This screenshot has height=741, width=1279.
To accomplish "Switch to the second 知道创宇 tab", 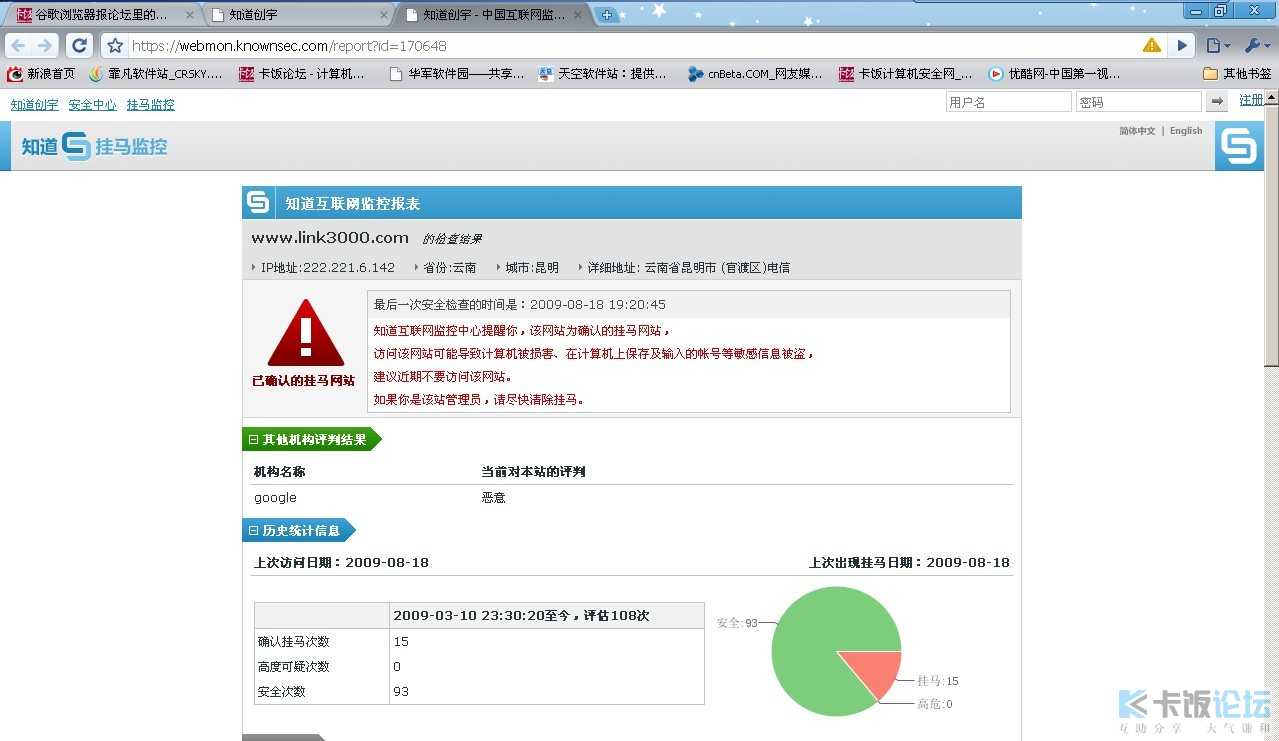I will 298,15.
